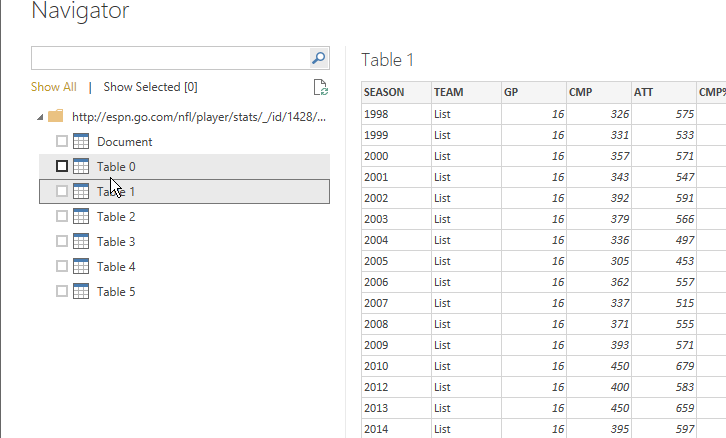
Task: Tick the Document checkbox
Action: click(62, 142)
